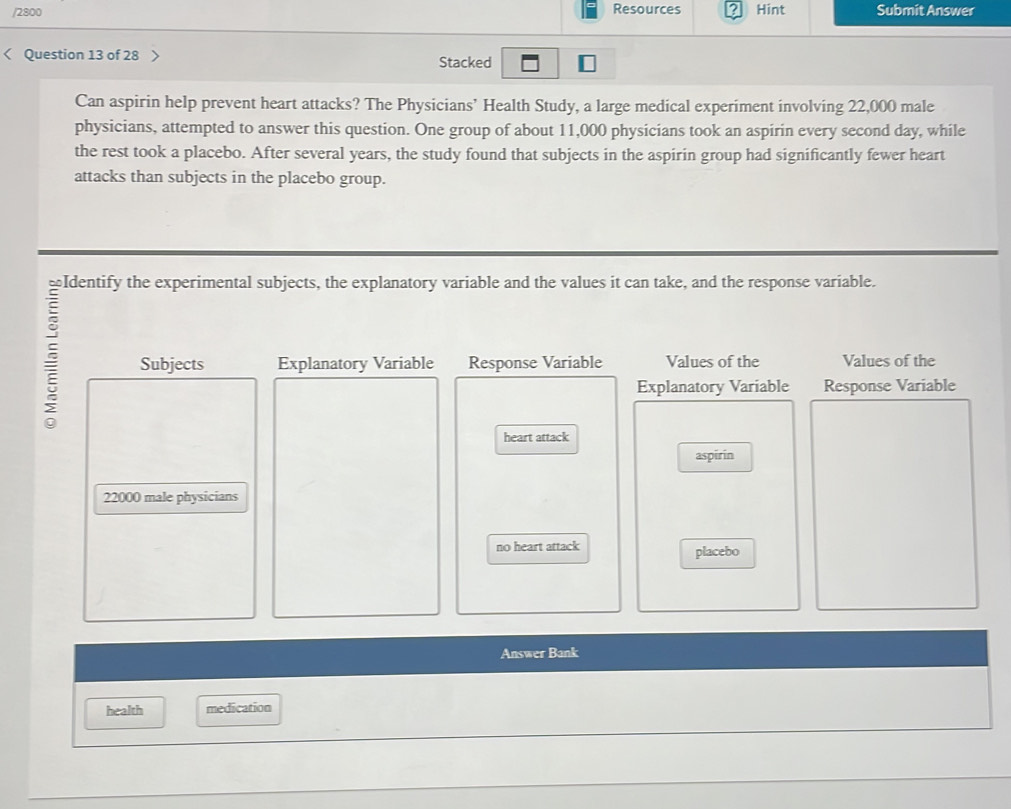1011x809 pixels.
Task: Open the Hint link
Action: (x=770, y=10)
